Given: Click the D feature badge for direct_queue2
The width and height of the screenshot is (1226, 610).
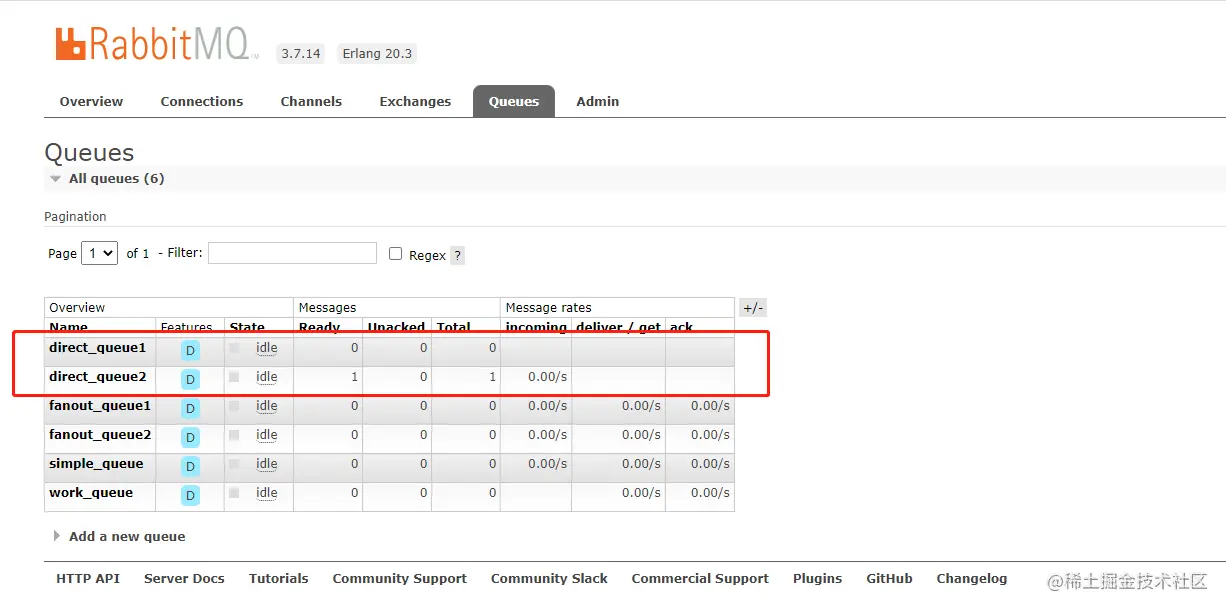Looking at the screenshot, I should pyautogui.click(x=190, y=379).
